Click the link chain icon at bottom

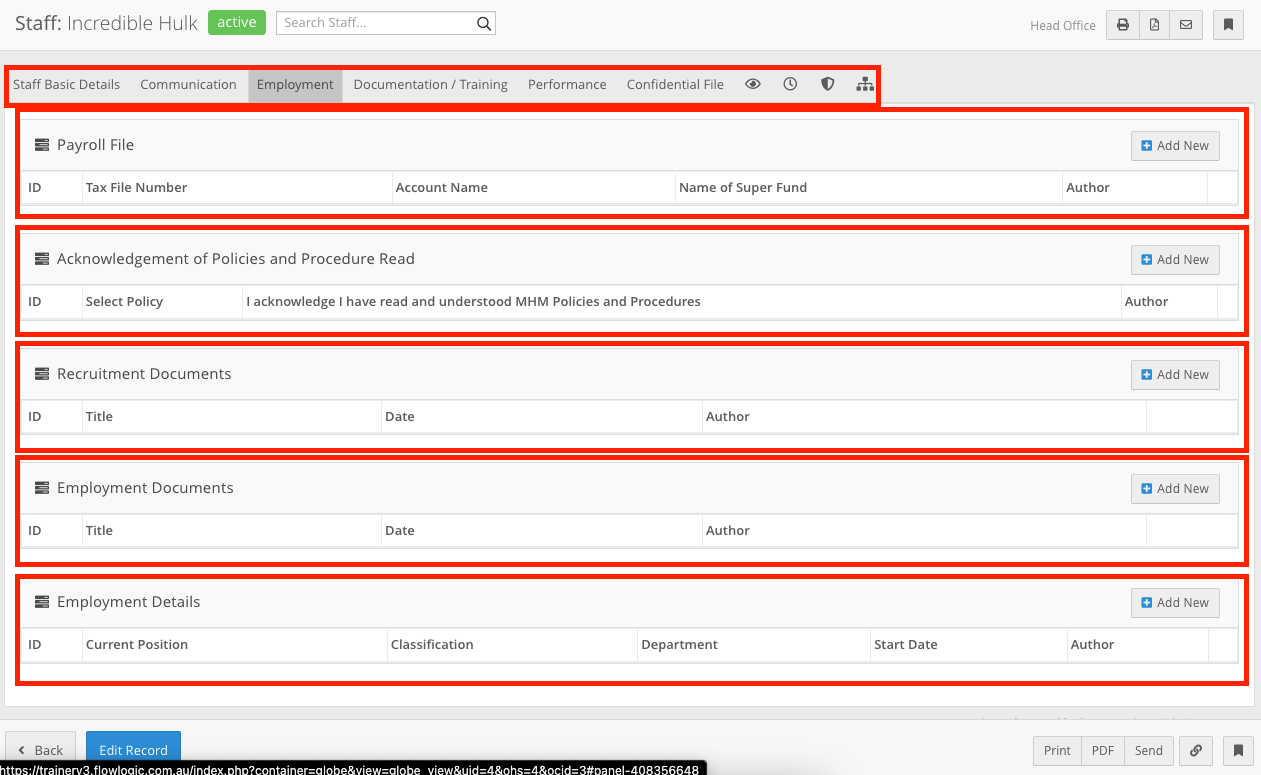point(1195,750)
